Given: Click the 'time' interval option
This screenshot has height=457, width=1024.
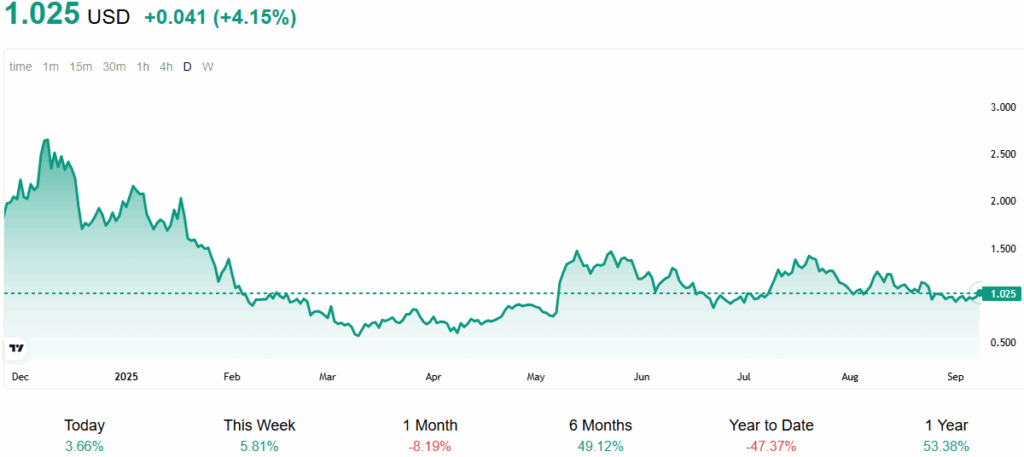Looking at the screenshot, I should coord(20,67).
